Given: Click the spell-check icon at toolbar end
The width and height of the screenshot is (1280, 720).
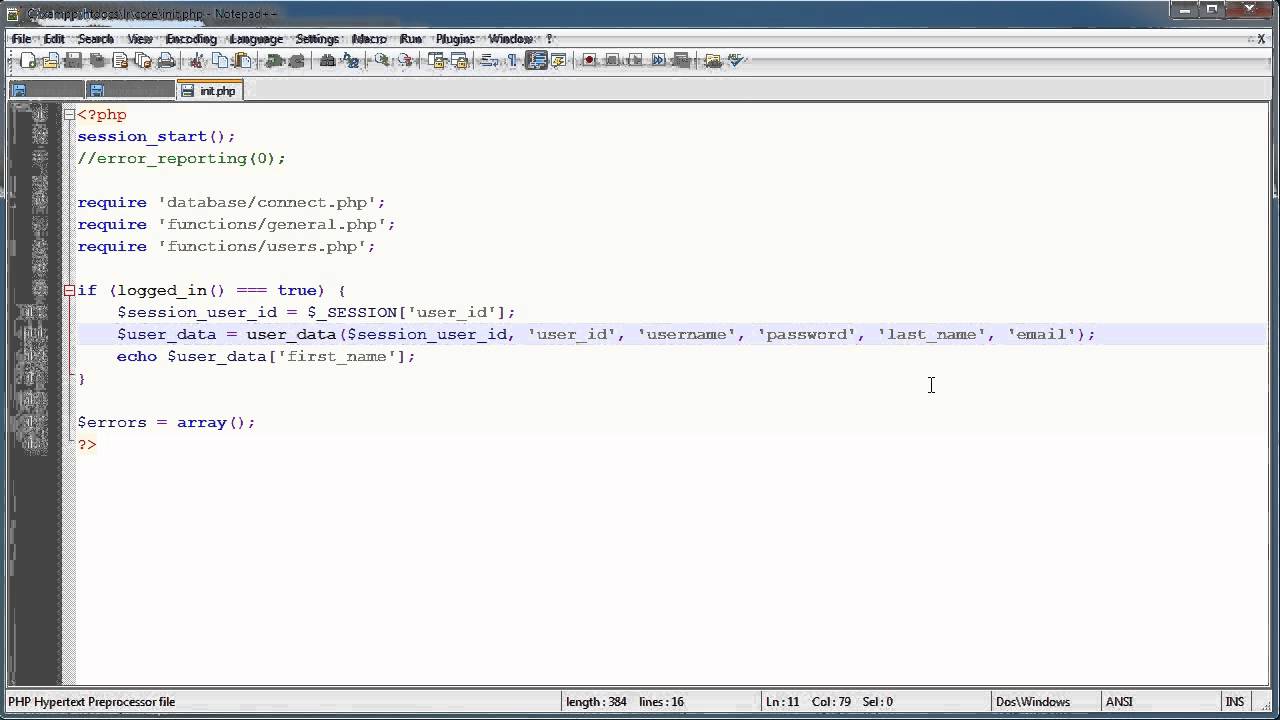Looking at the screenshot, I should click(x=736, y=61).
